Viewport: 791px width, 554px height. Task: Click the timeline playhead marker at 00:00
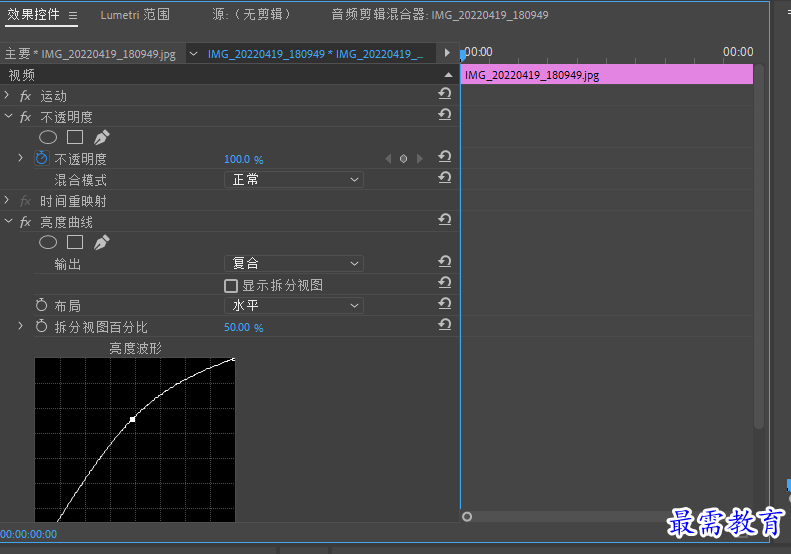point(463,54)
